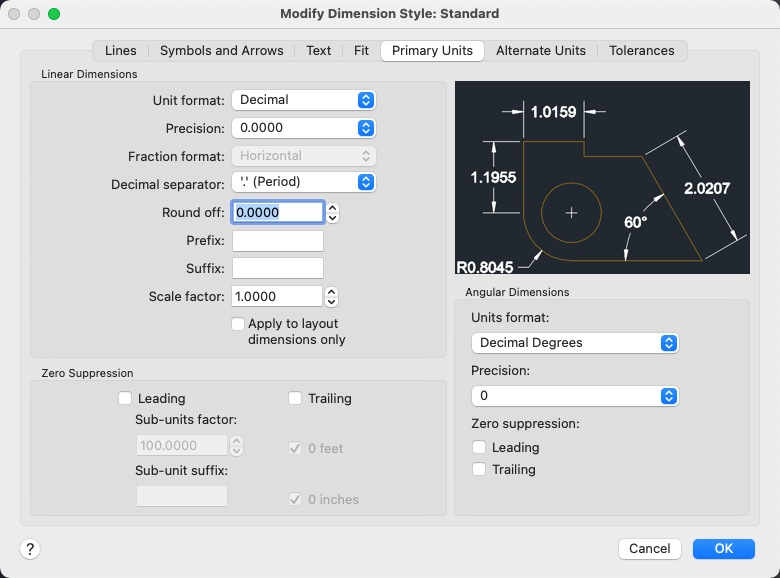Toggle Trailing zero suppression for angular dimensions
Viewport: 780px width, 578px height.
click(480, 469)
